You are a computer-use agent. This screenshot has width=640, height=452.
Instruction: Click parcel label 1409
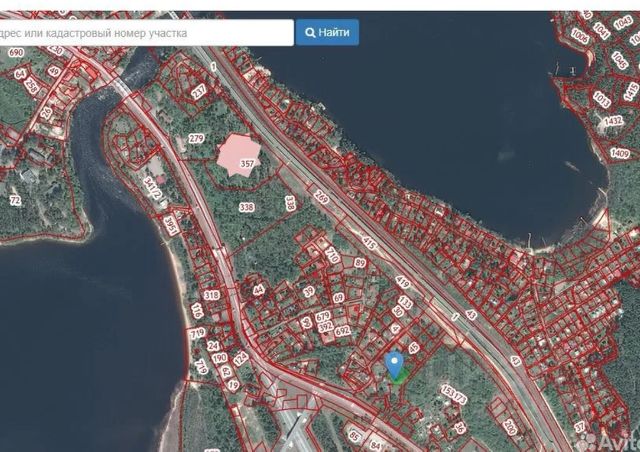coord(620,154)
